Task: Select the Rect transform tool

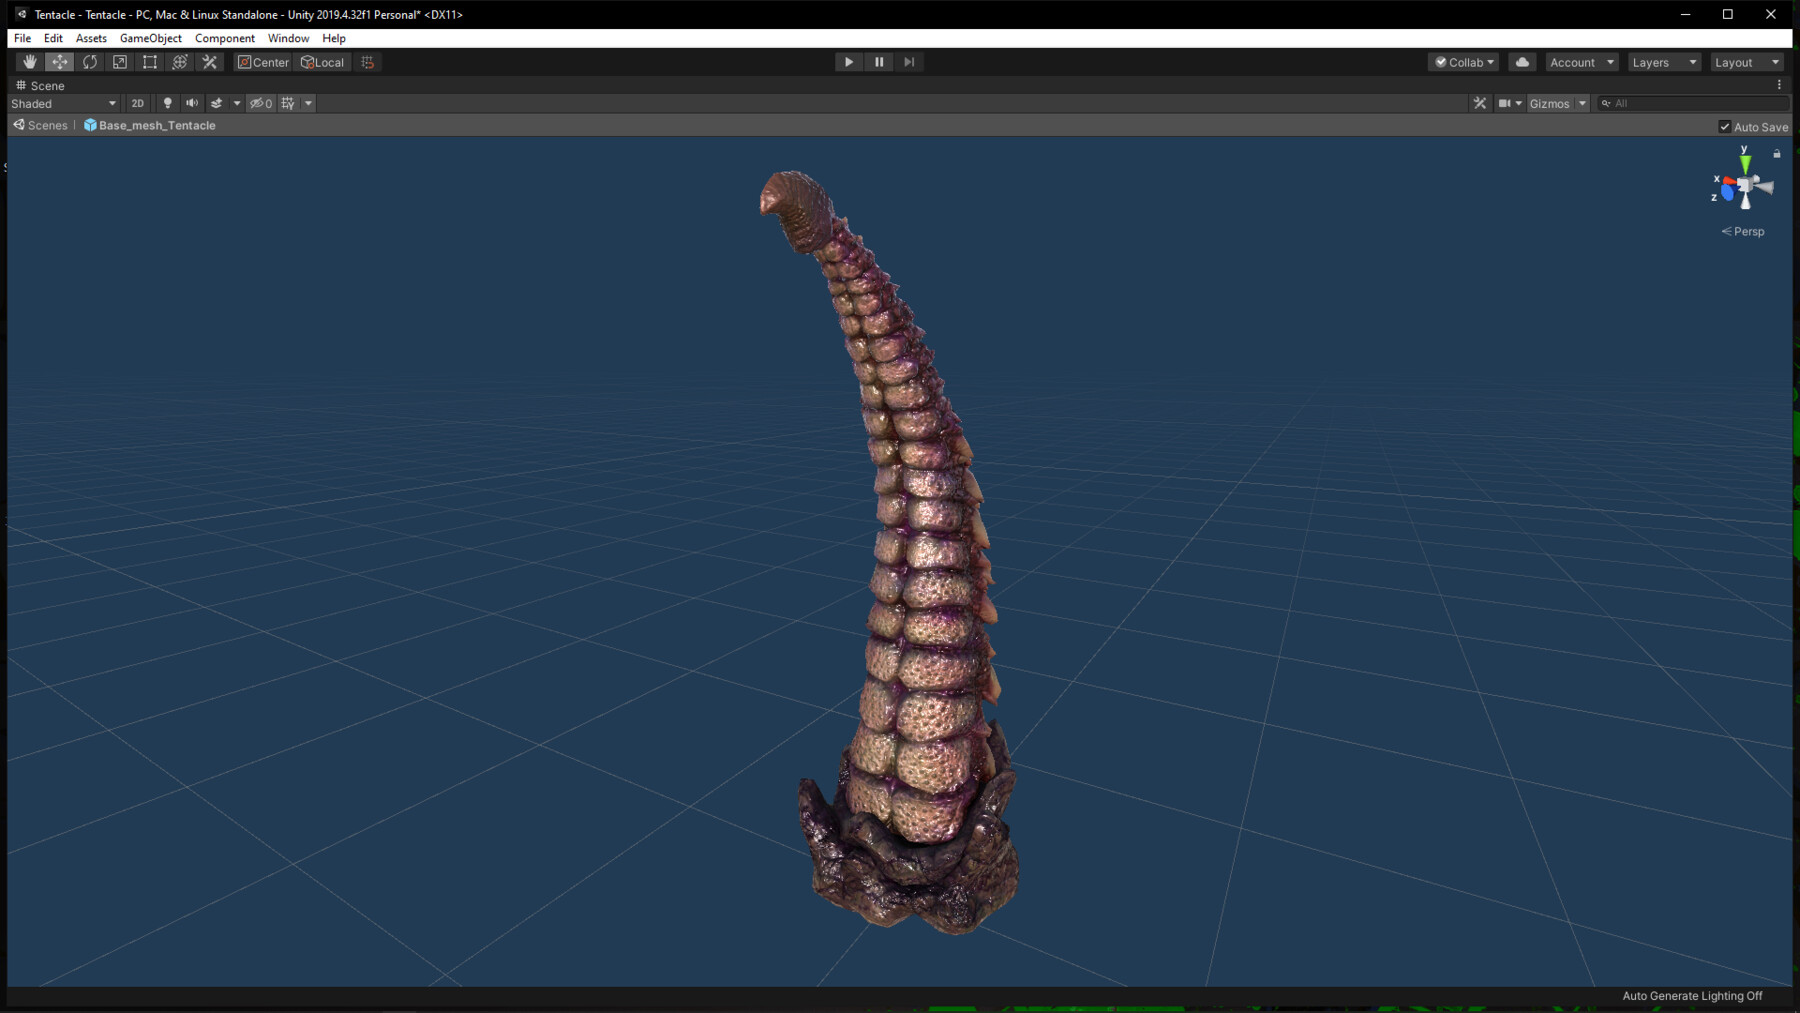Action: tap(149, 61)
